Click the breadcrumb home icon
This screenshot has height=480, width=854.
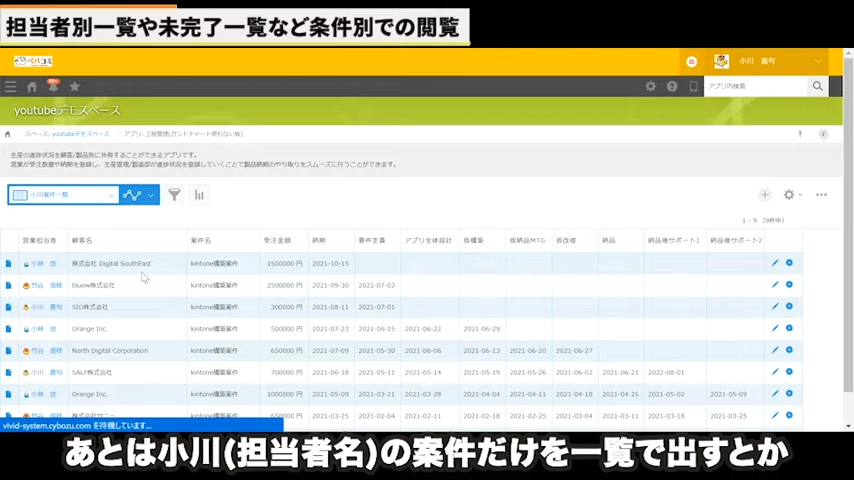coord(8,134)
